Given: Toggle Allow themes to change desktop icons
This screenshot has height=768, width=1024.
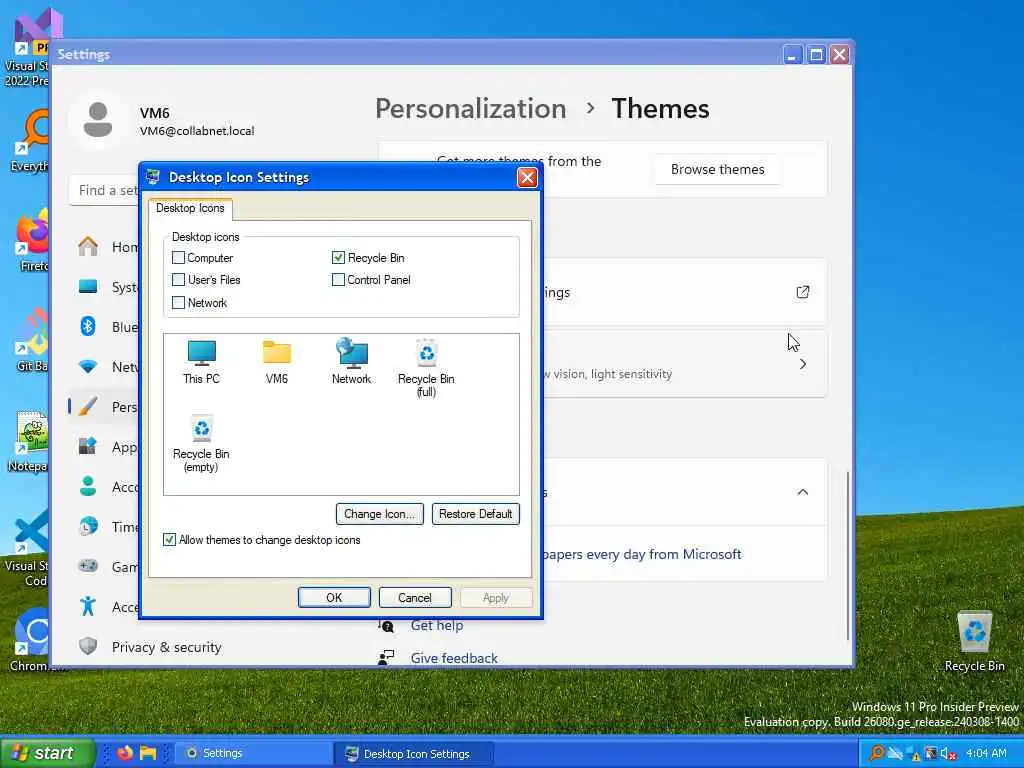Looking at the screenshot, I should pyautogui.click(x=169, y=539).
